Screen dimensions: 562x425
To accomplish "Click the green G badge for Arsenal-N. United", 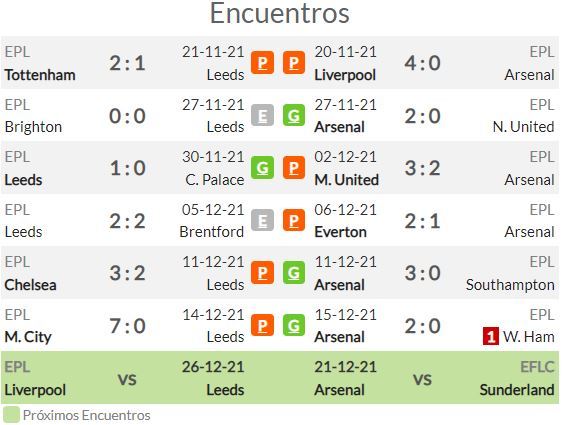I will click(x=294, y=115).
